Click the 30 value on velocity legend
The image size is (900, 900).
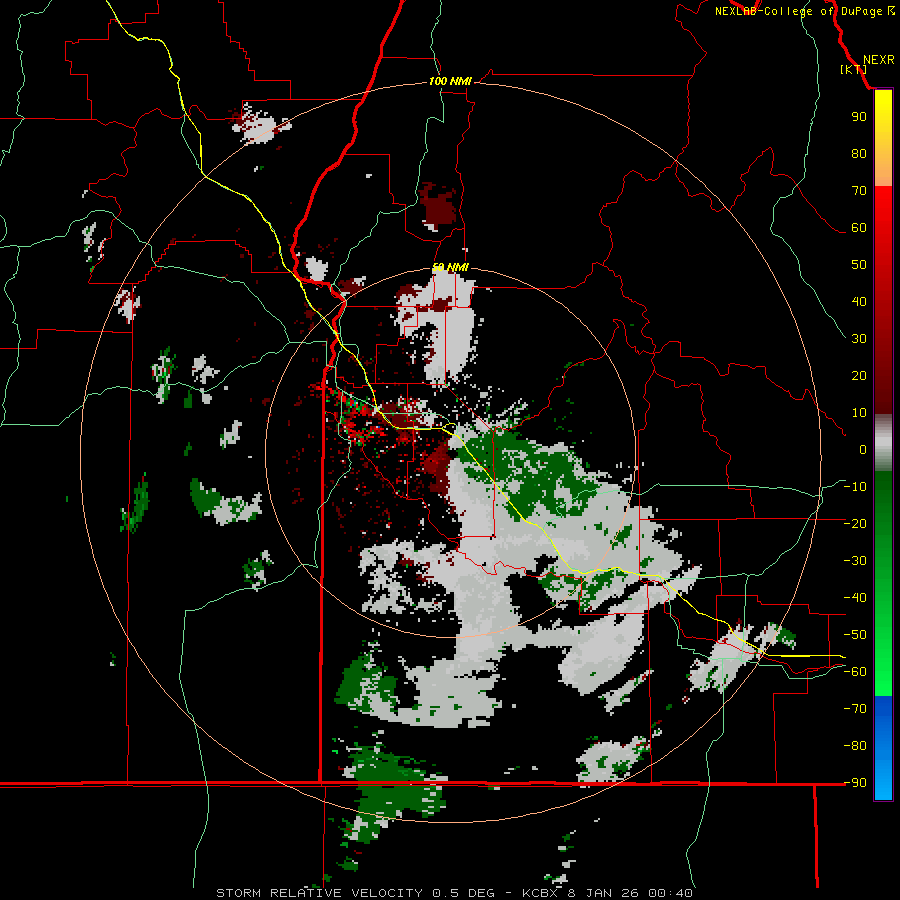click(859, 339)
